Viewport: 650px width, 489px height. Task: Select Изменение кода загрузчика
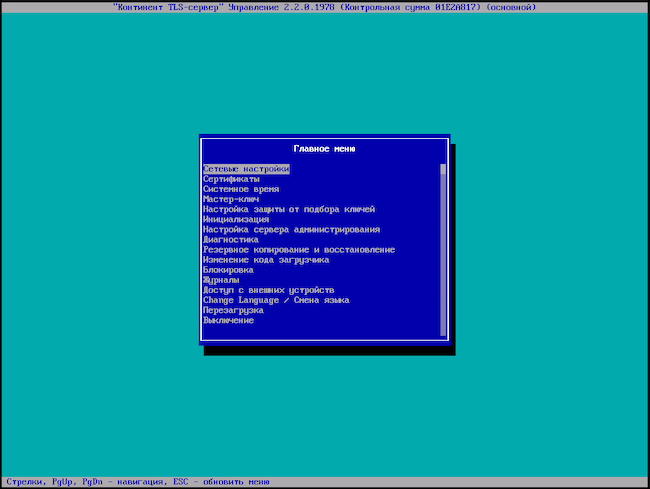point(266,260)
